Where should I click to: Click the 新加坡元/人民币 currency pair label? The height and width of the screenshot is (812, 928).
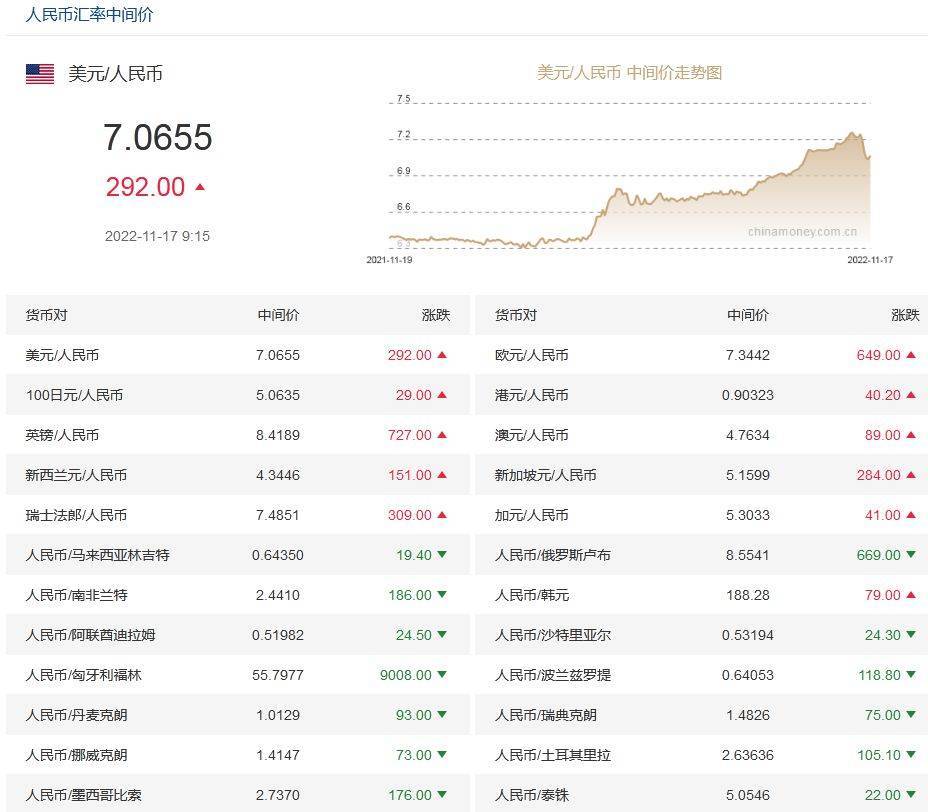[545, 475]
